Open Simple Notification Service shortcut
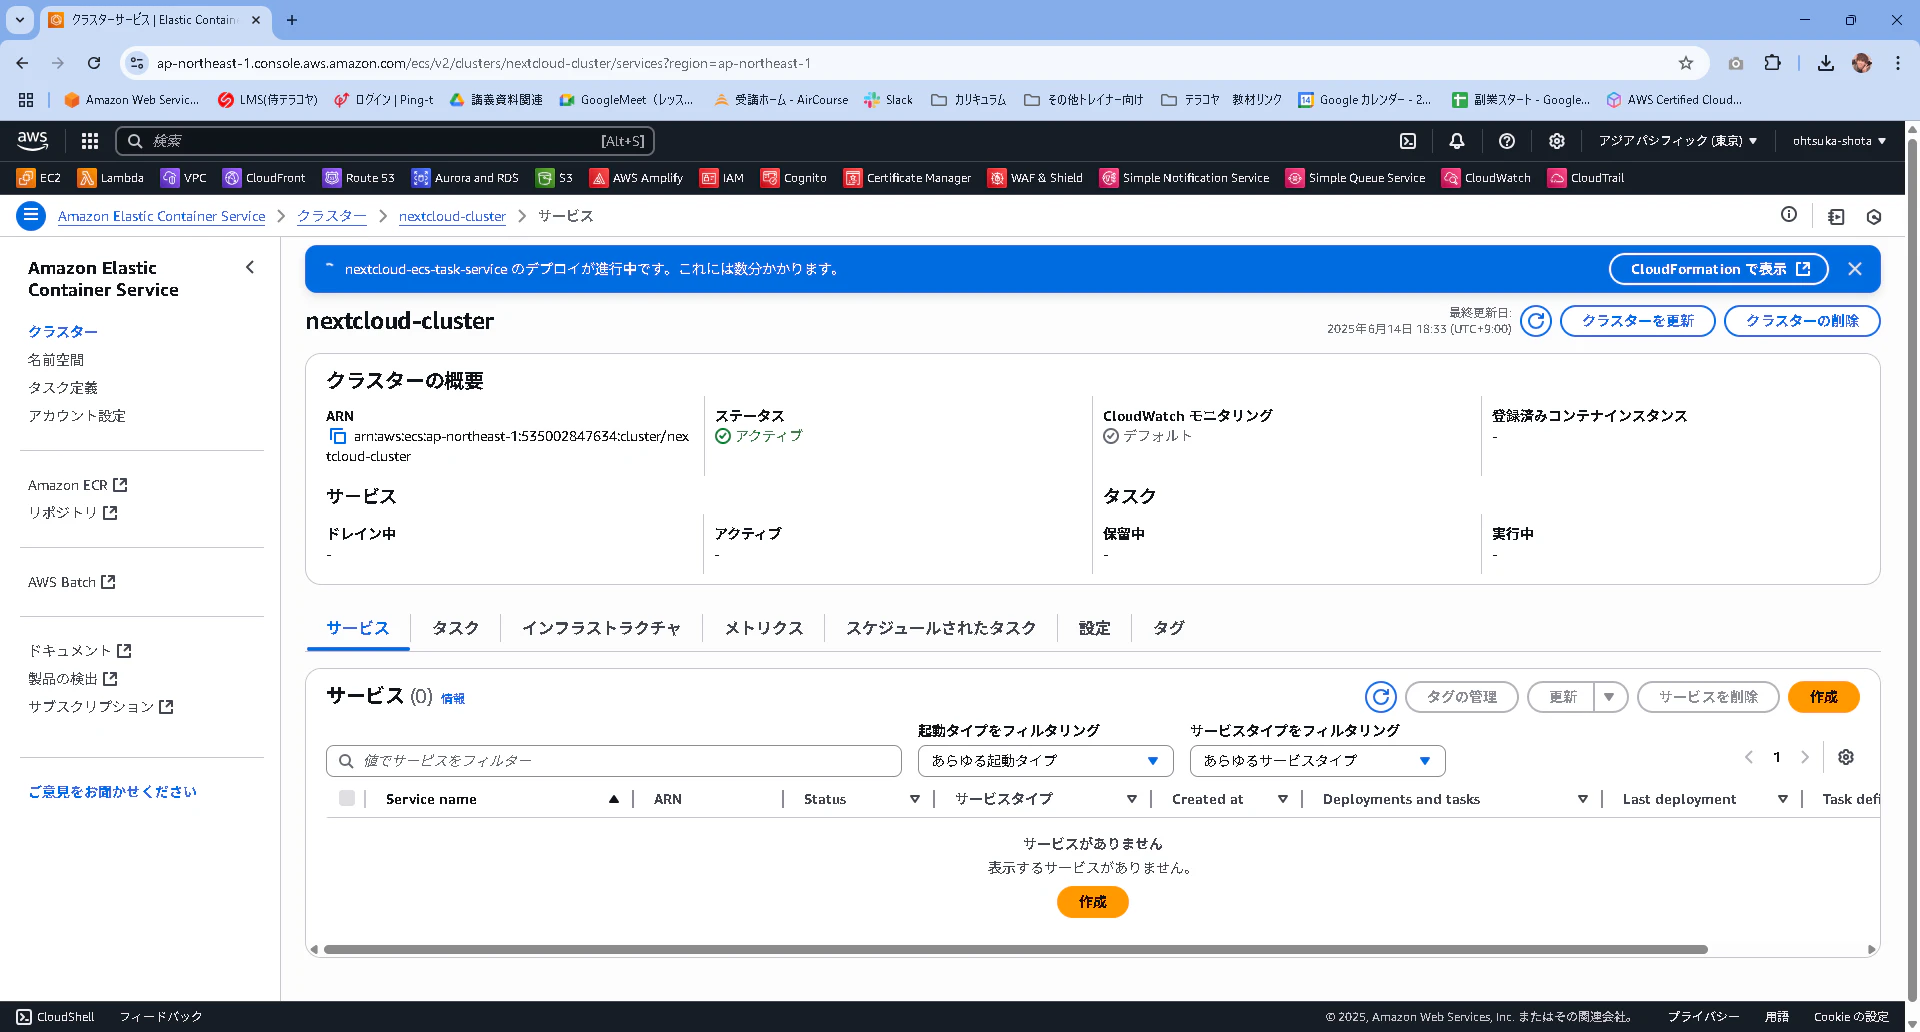The height and width of the screenshot is (1032, 1920). [1185, 178]
